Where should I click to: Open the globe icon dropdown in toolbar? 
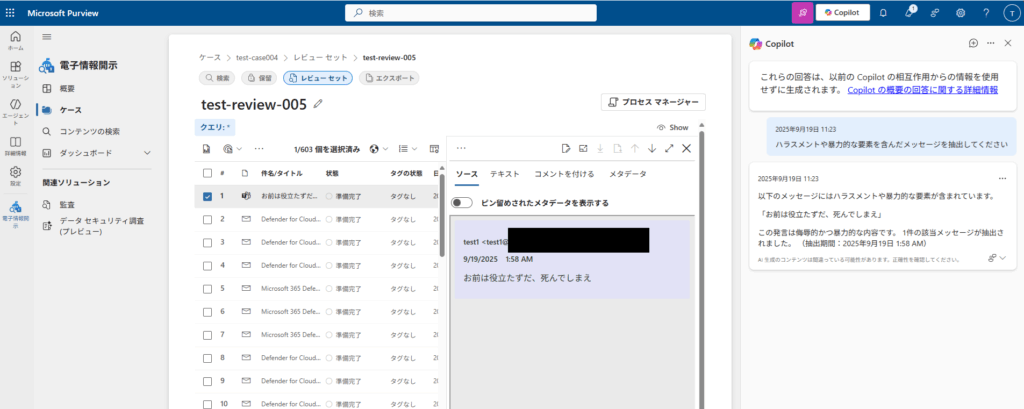tap(378, 149)
